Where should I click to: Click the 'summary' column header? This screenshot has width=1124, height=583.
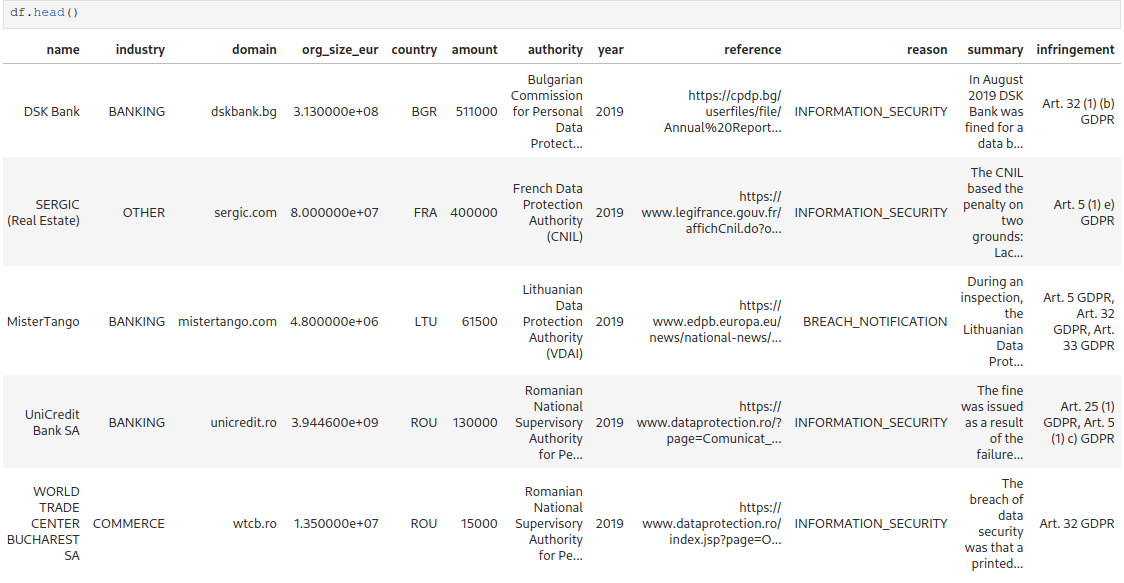[995, 50]
